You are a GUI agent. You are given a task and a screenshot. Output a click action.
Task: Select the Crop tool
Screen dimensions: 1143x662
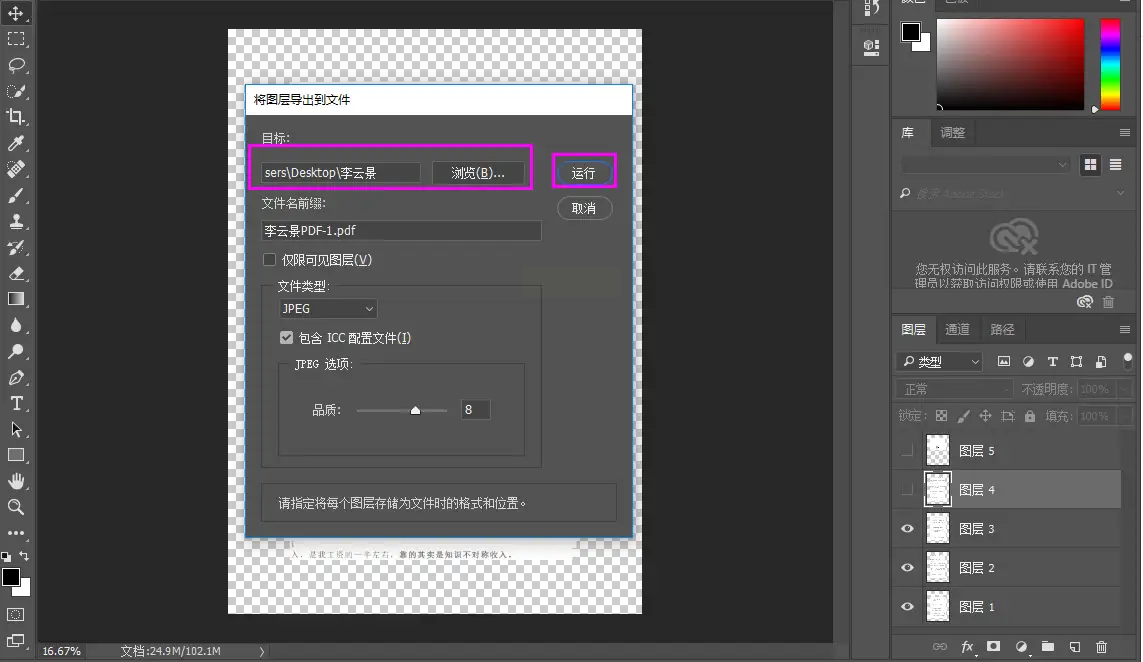pos(15,117)
